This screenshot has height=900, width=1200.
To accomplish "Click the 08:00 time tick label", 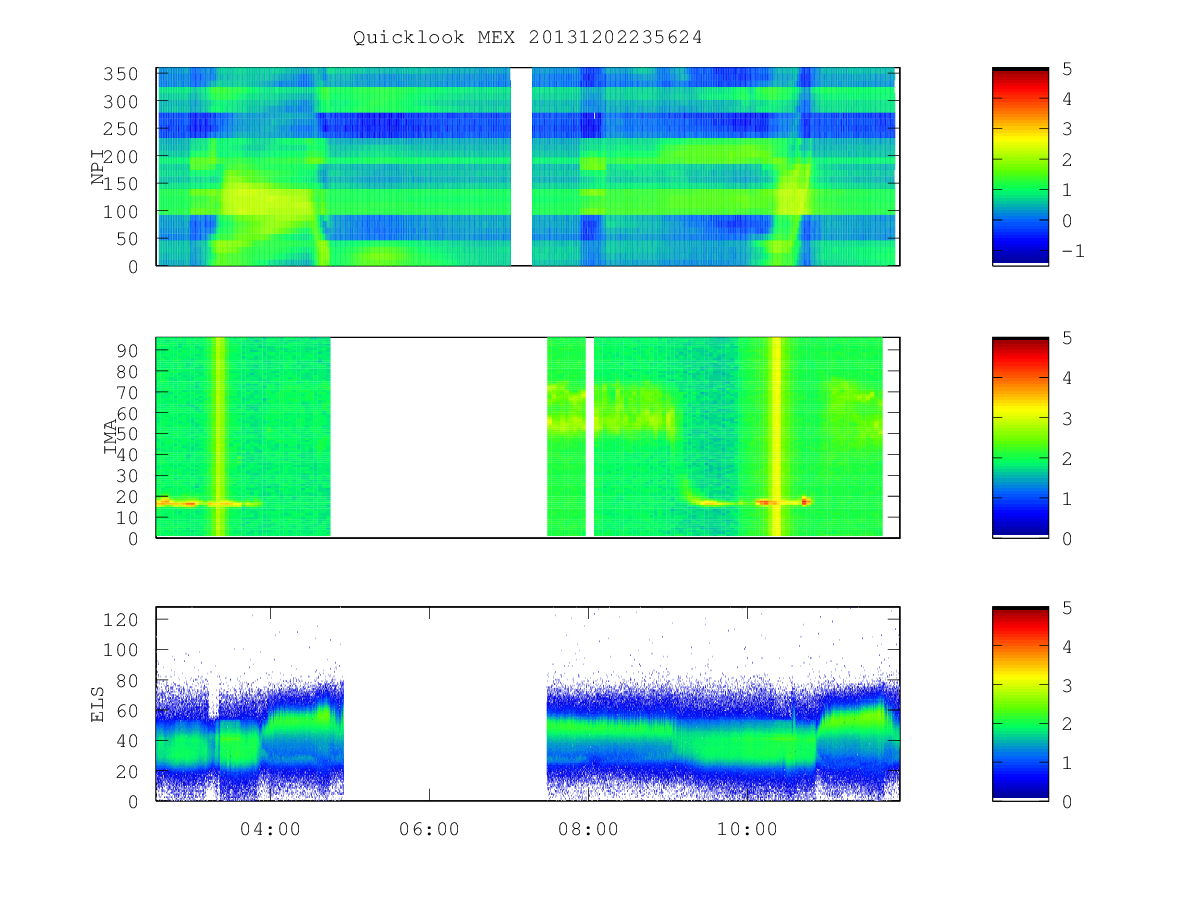I will 588,830.
